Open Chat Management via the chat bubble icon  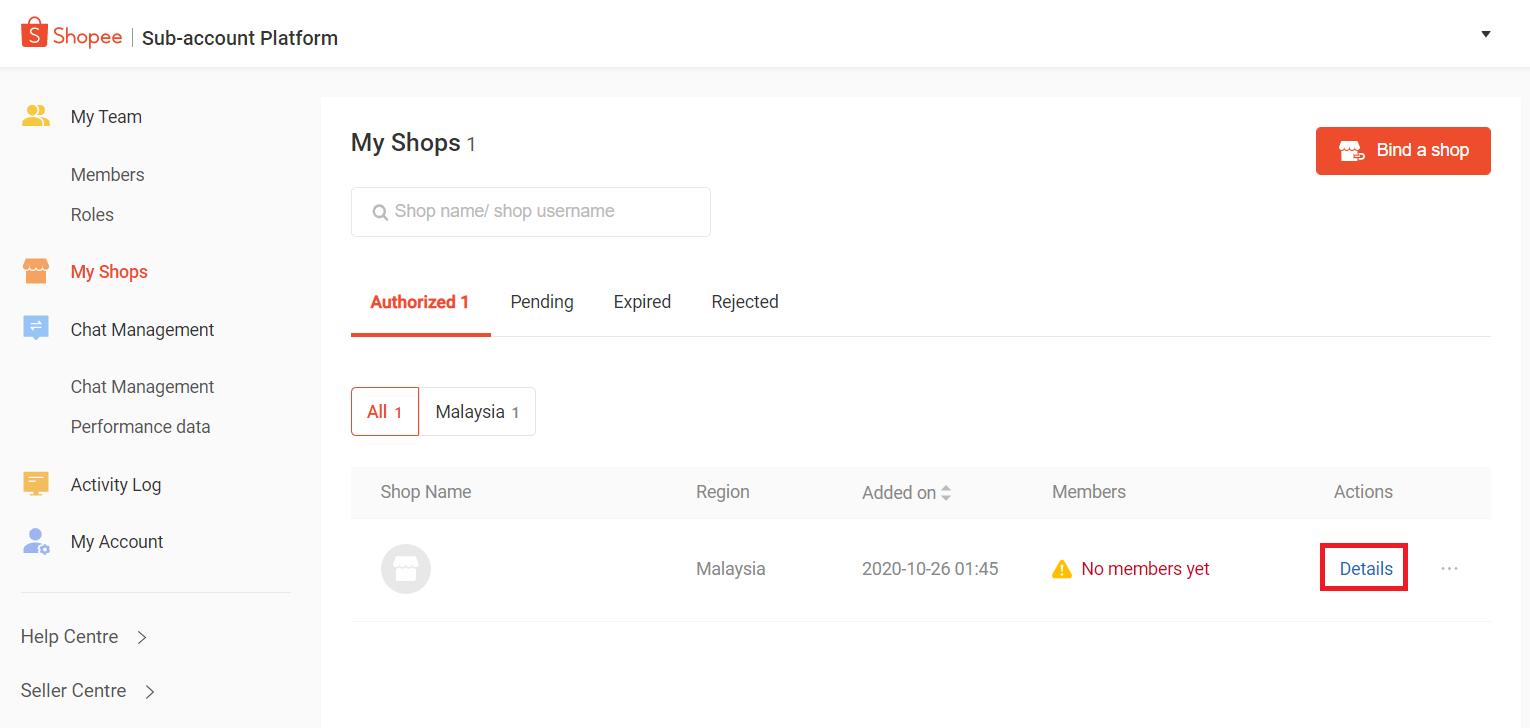36,328
